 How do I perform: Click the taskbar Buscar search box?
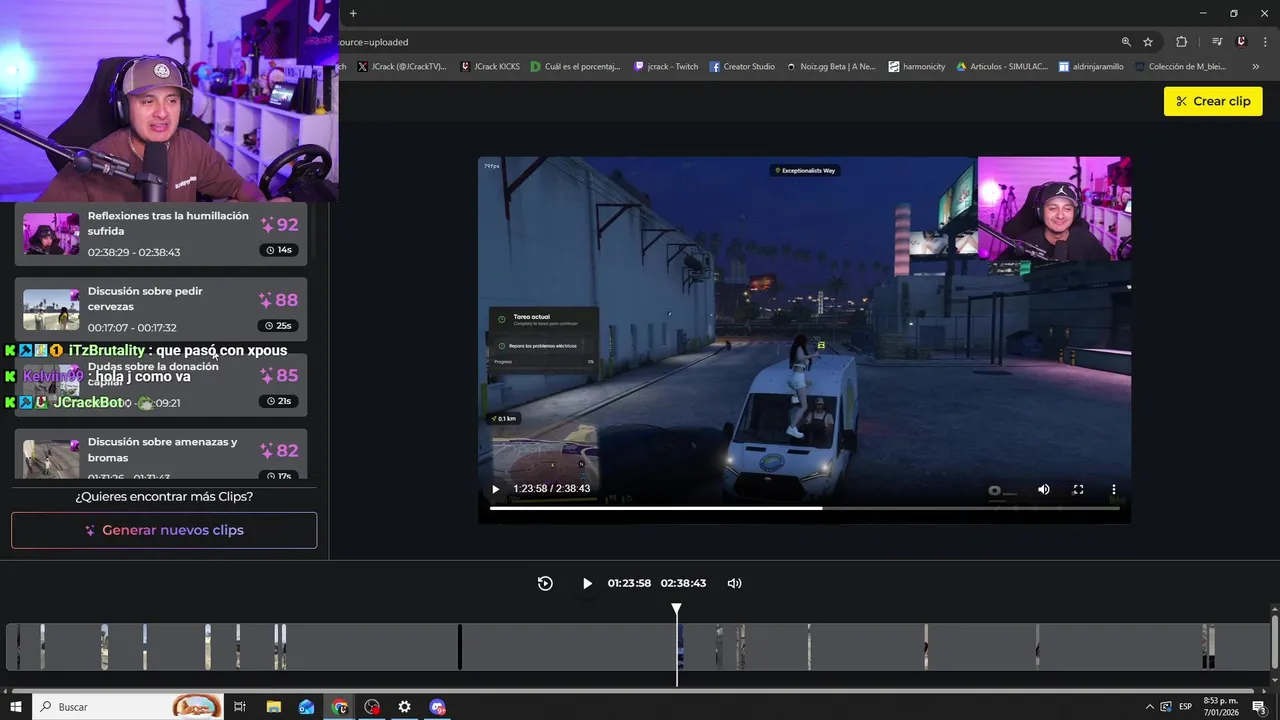pyautogui.click(x=128, y=707)
